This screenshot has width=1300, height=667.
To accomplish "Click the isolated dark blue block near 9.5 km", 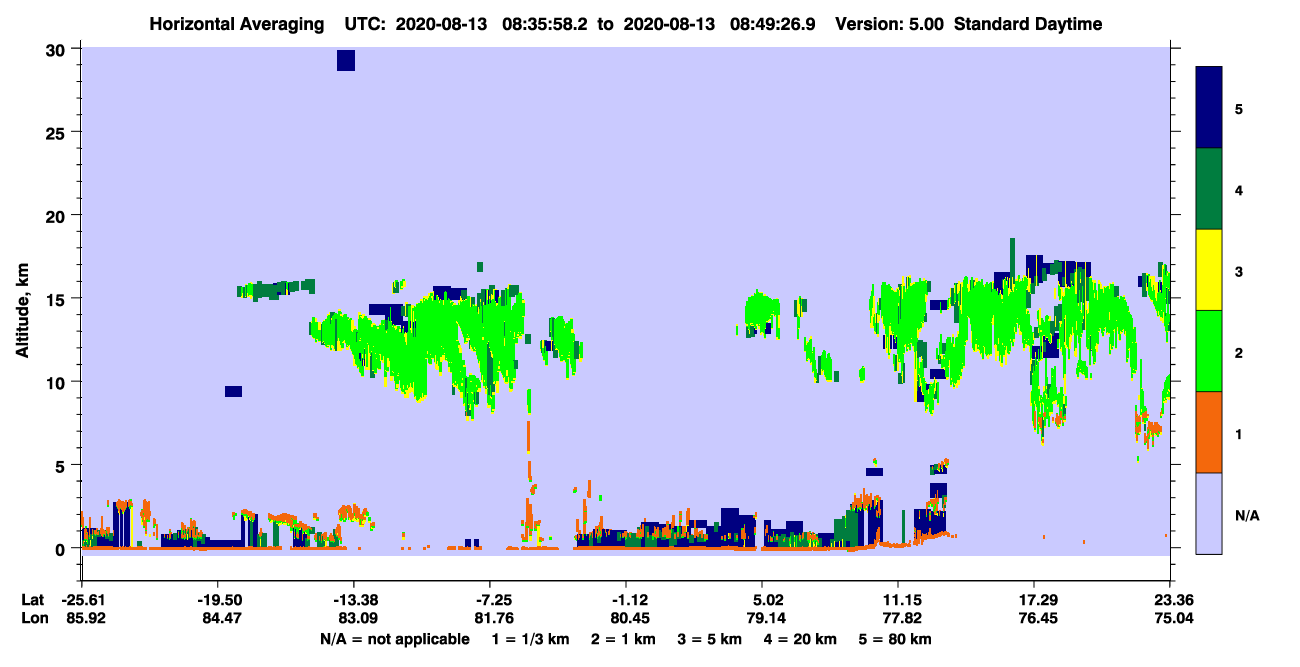I will [x=233, y=391].
